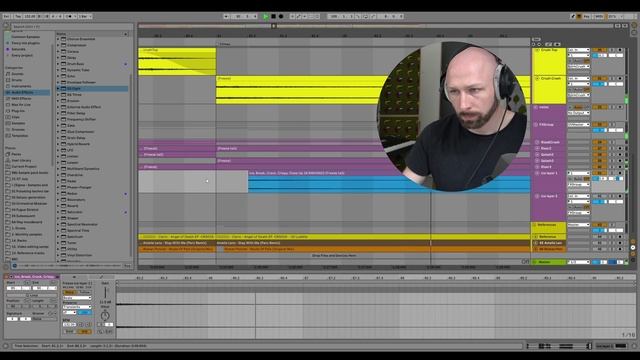Expand the Compressor device entry
The image size is (640, 360).
(58, 45)
